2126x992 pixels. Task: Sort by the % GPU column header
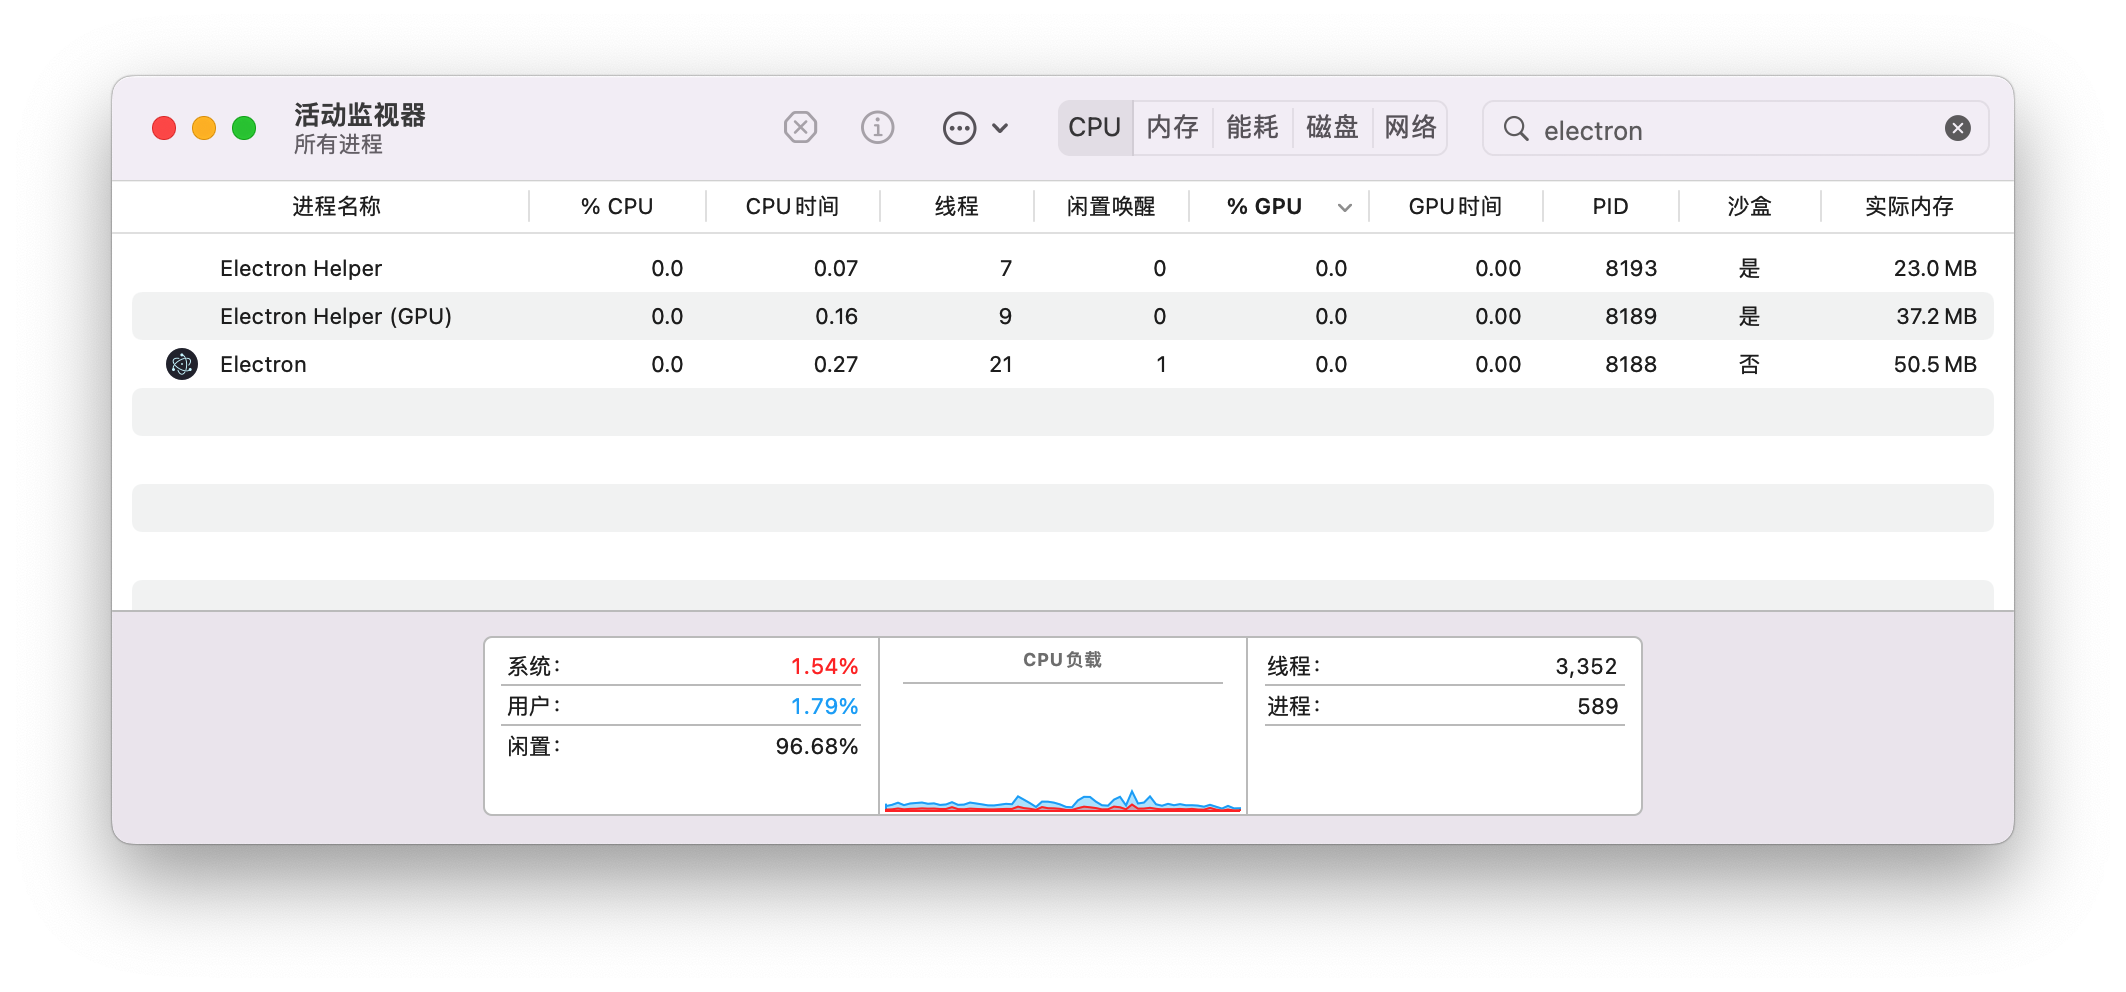[x=1264, y=206]
